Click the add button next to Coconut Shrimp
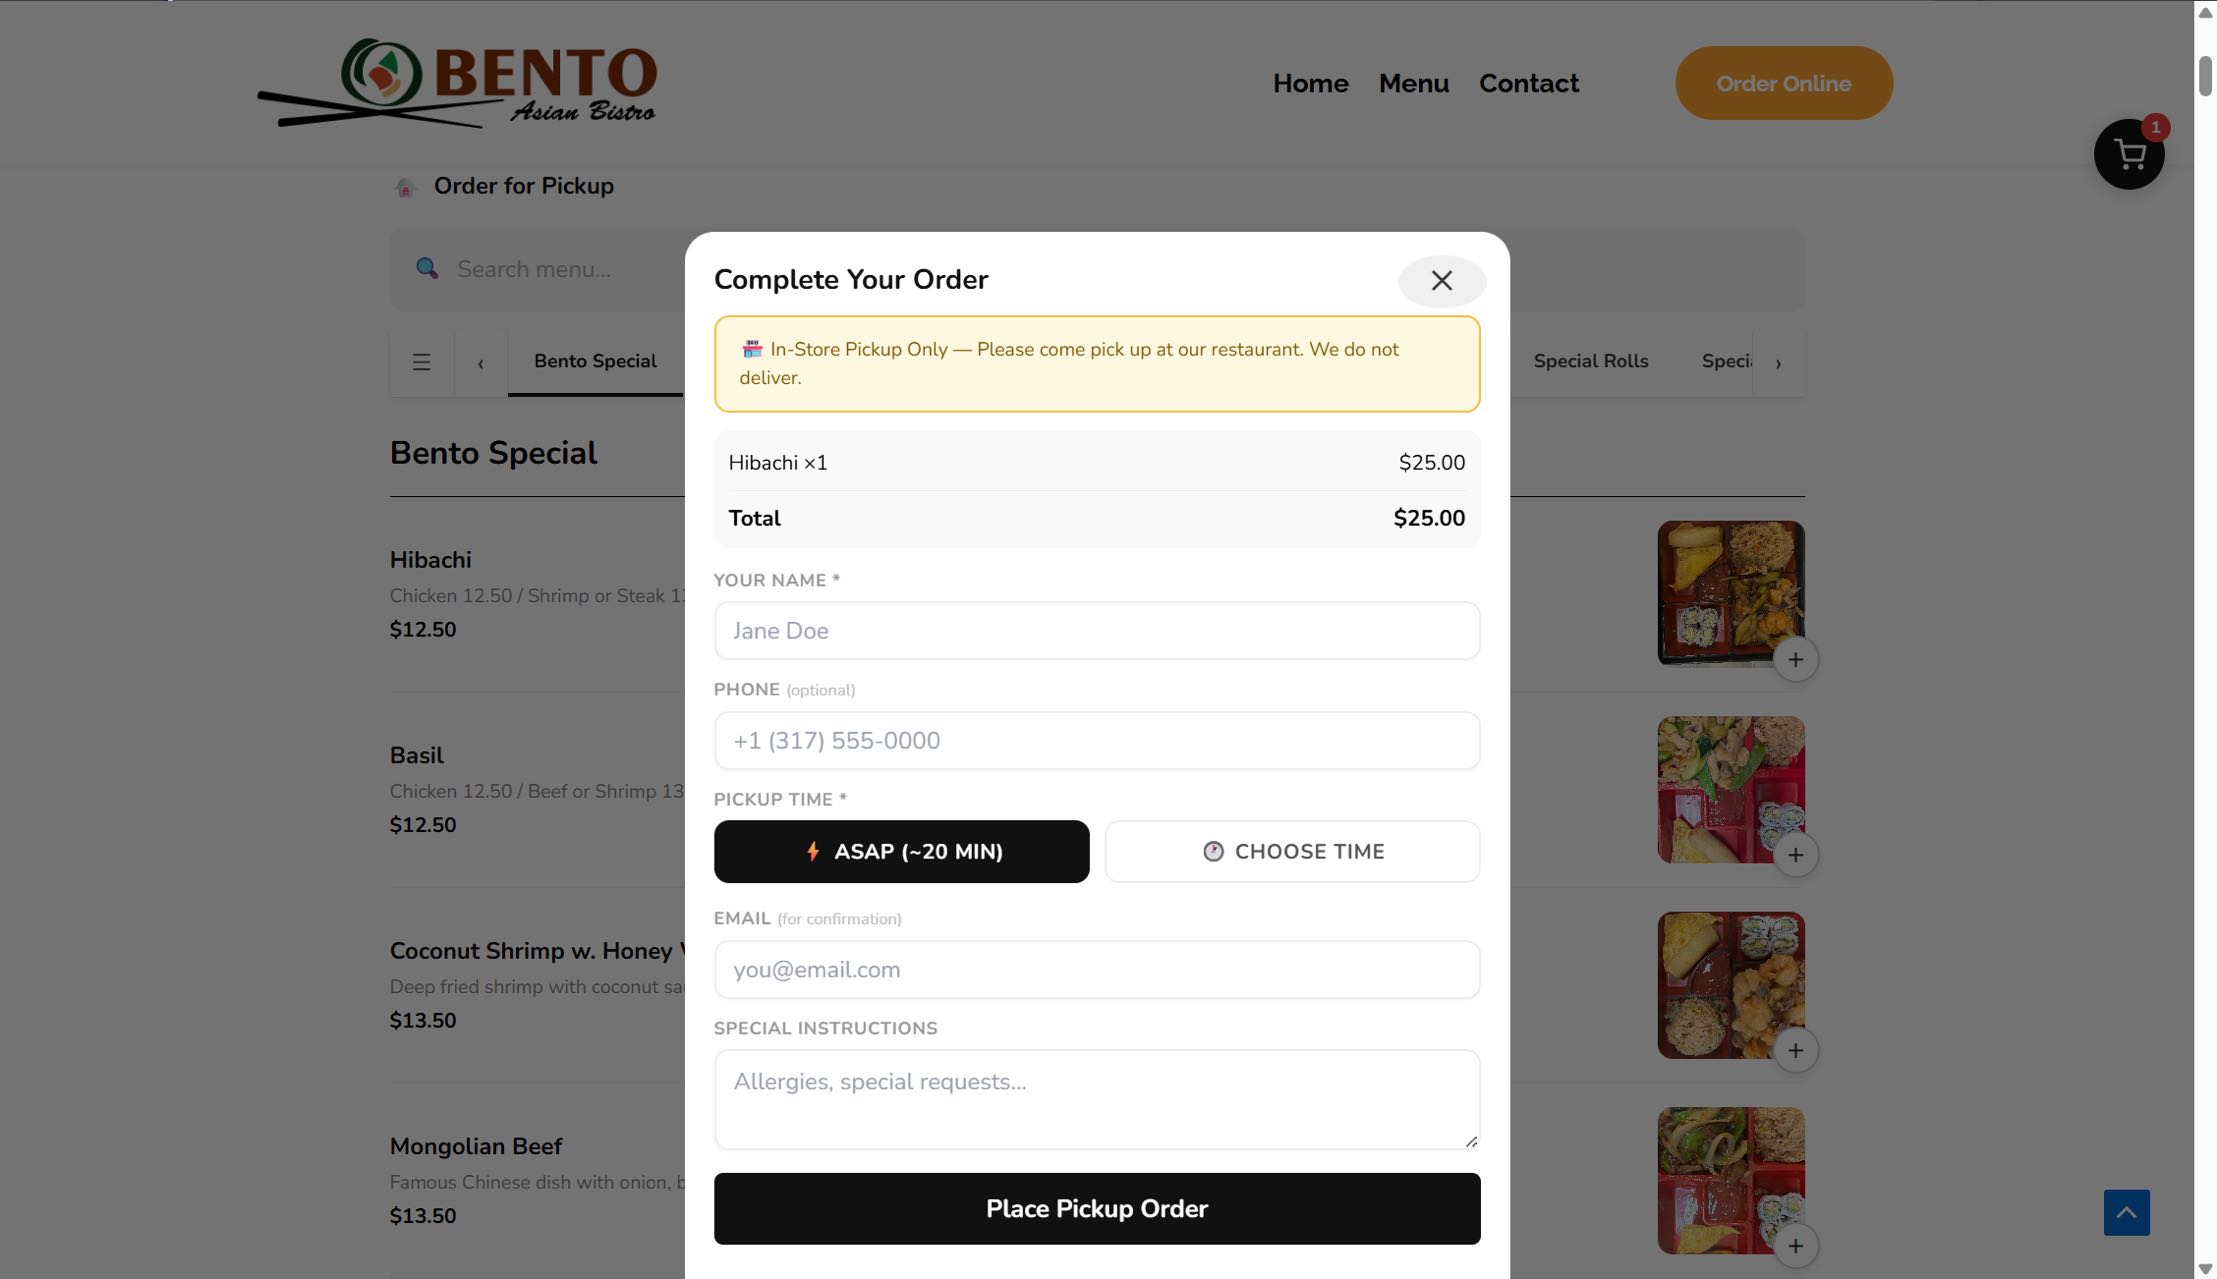Screen dimensions: 2217x1279 pyautogui.click(x=1797, y=1050)
